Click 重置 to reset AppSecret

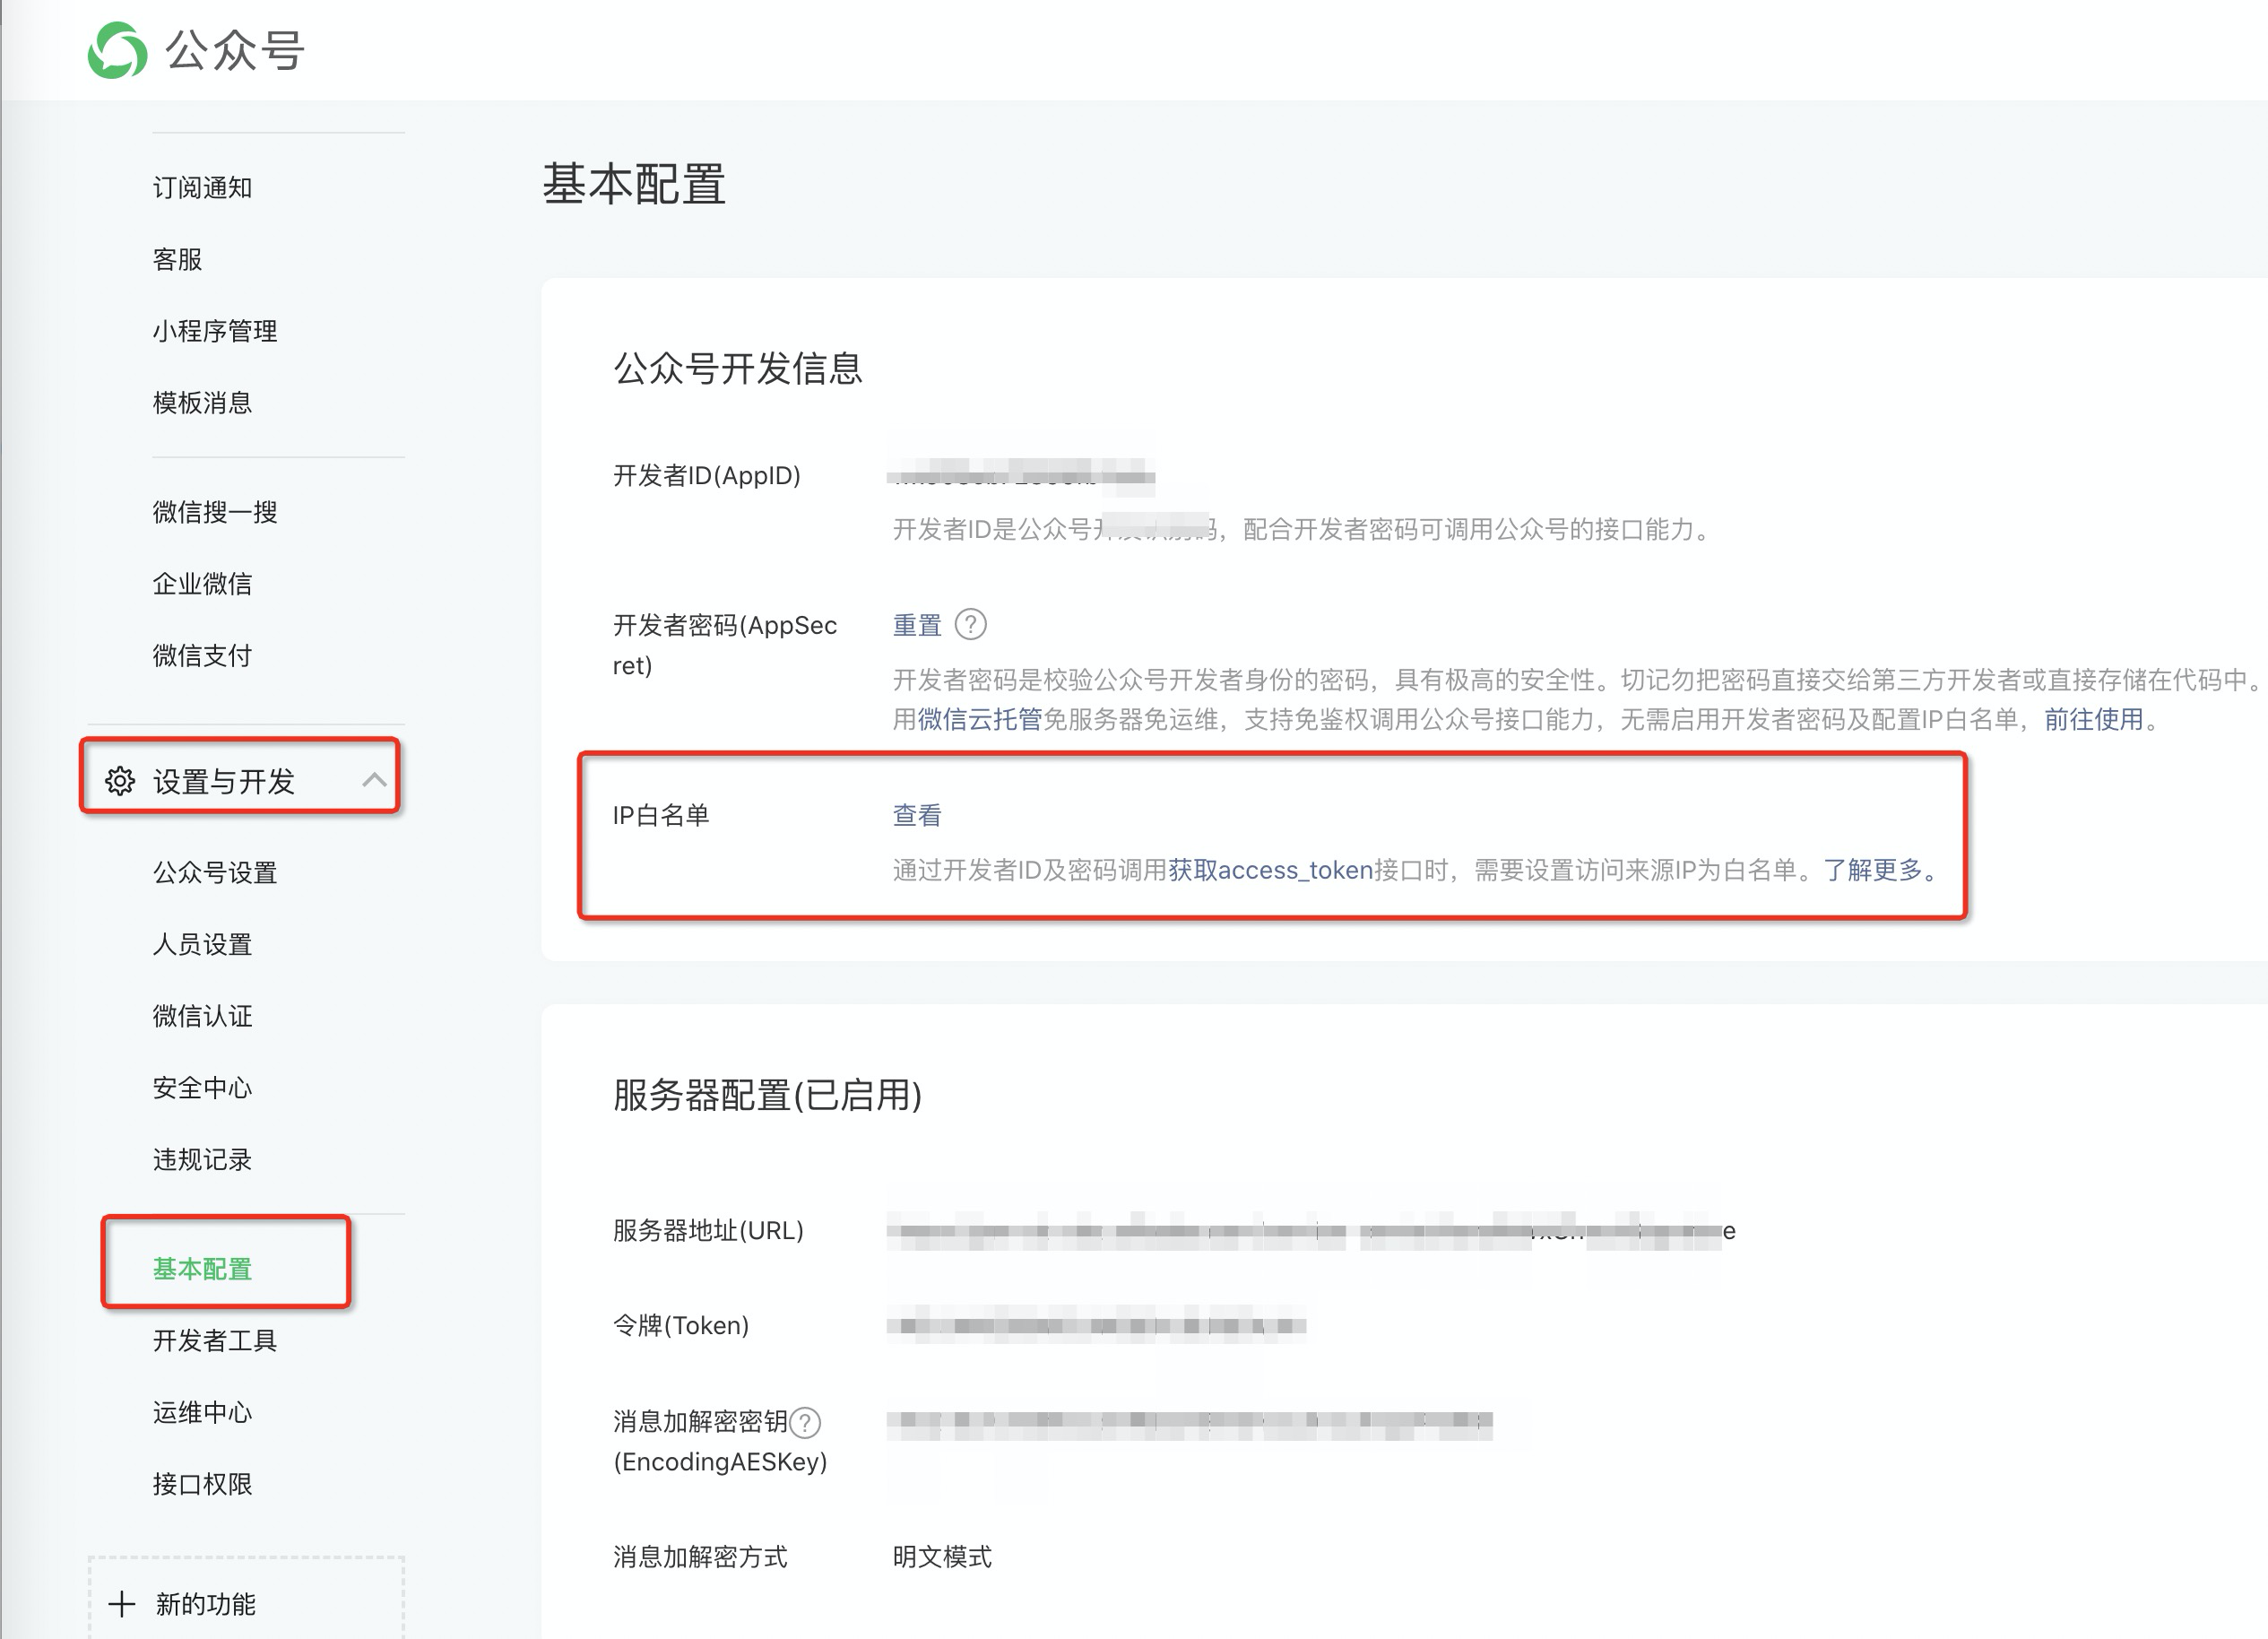point(916,625)
